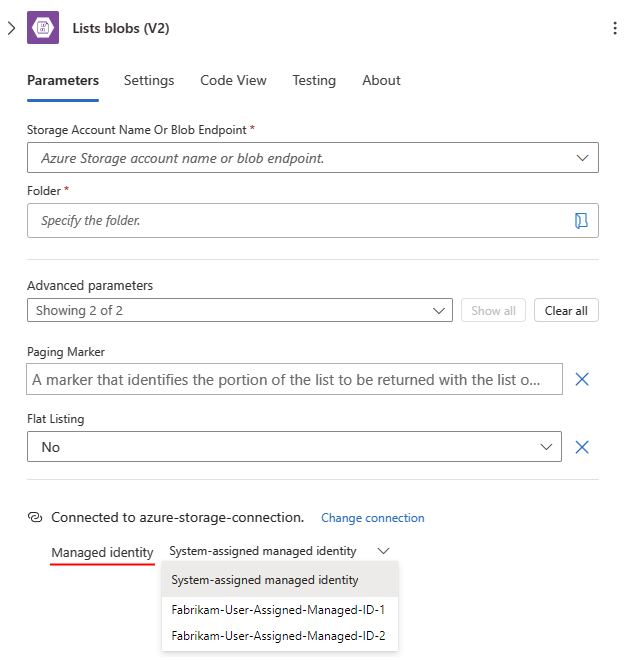Open the About tab
Image resolution: width=640 pixels, height=660 pixels.
(x=381, y=81)
